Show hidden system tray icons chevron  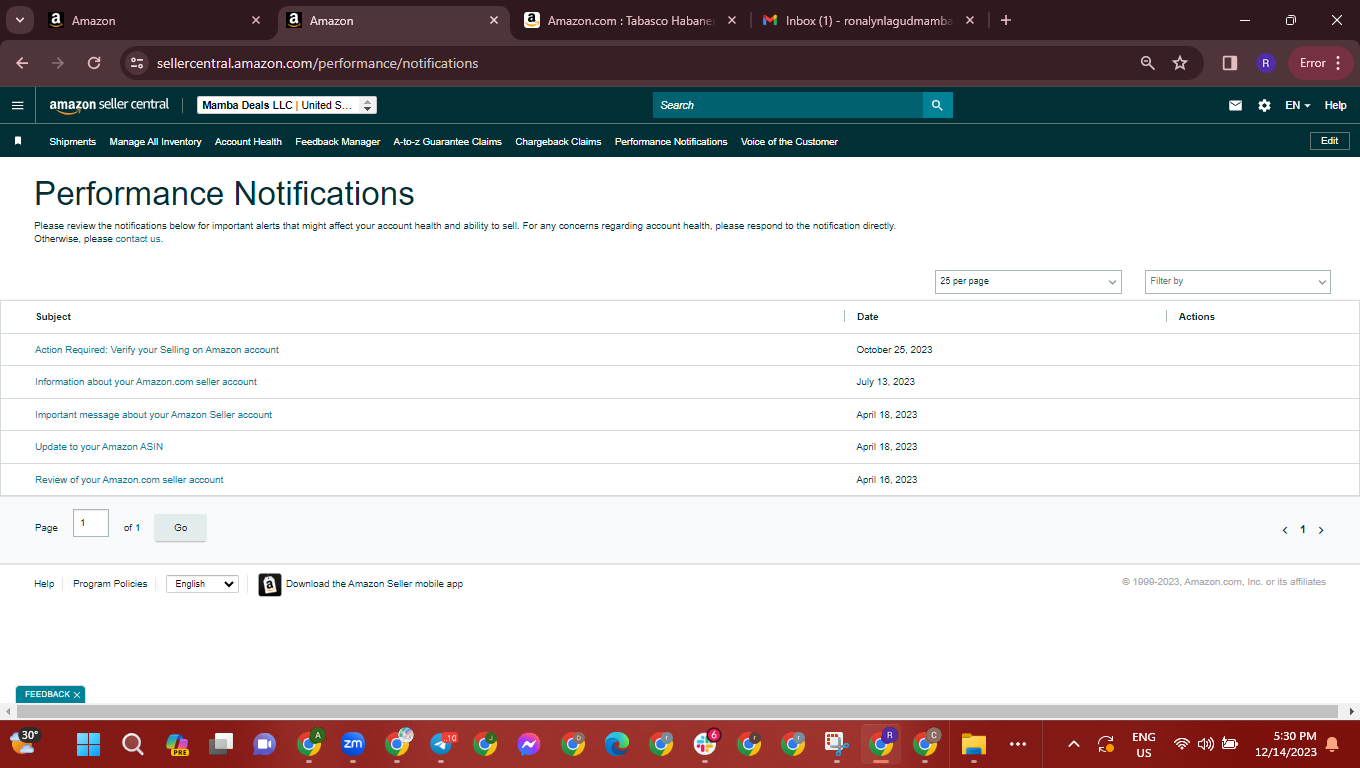click(1074, 744)
